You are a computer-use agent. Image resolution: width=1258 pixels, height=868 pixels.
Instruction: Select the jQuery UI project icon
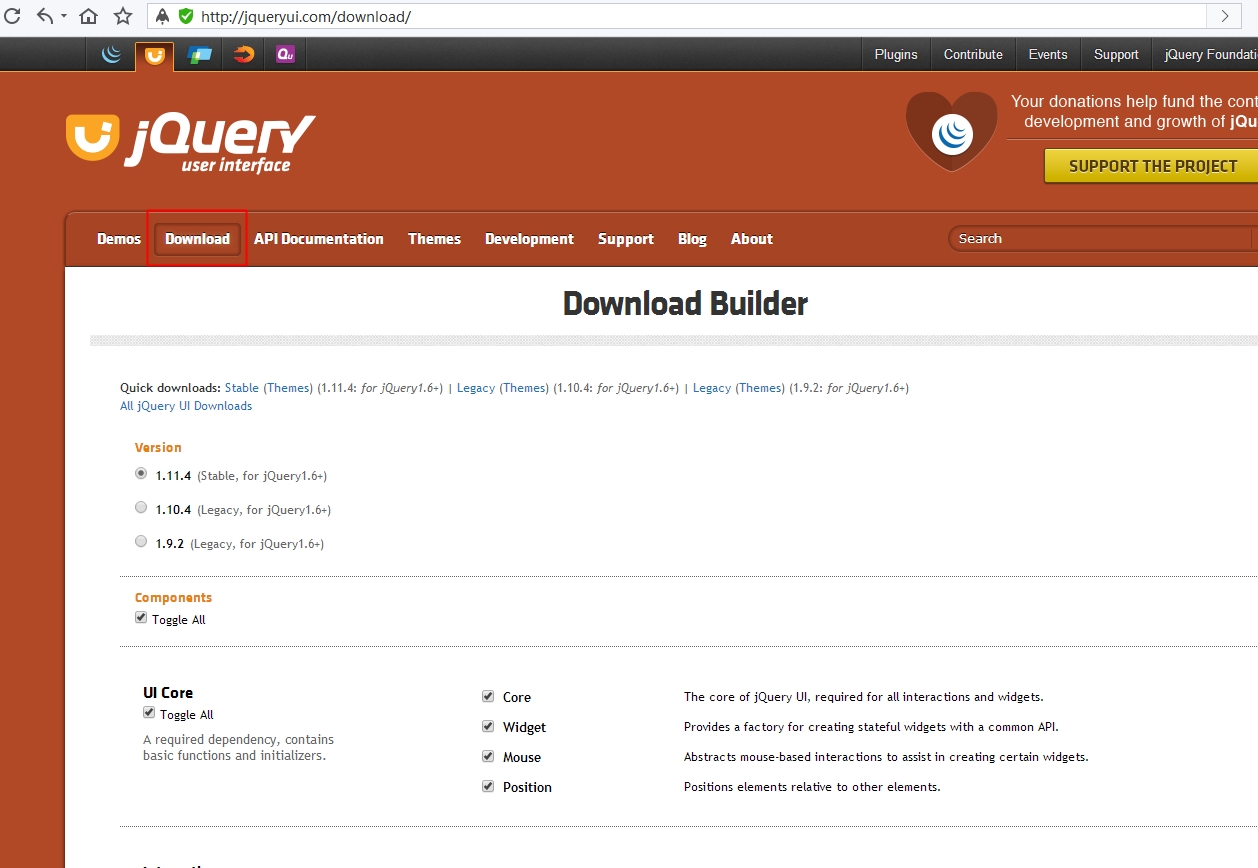pyautogui.click(x=154, y=56)
